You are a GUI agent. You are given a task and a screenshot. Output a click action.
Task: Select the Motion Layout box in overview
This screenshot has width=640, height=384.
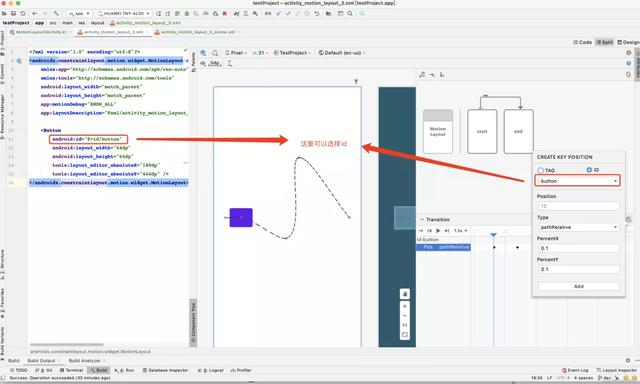point(438,131)
